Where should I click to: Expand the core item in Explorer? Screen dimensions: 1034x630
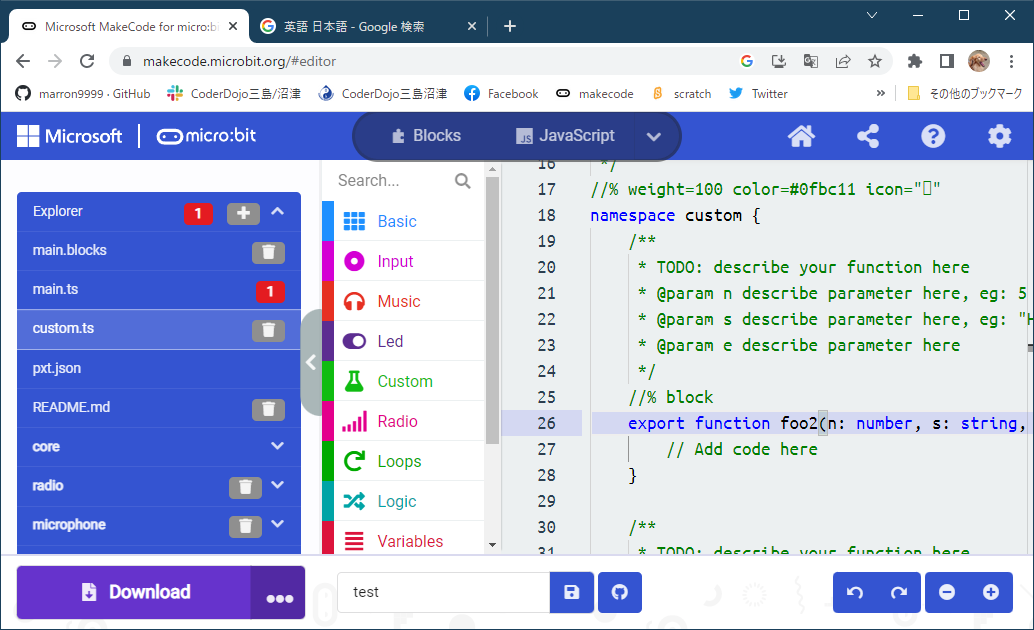click(279, 447)
